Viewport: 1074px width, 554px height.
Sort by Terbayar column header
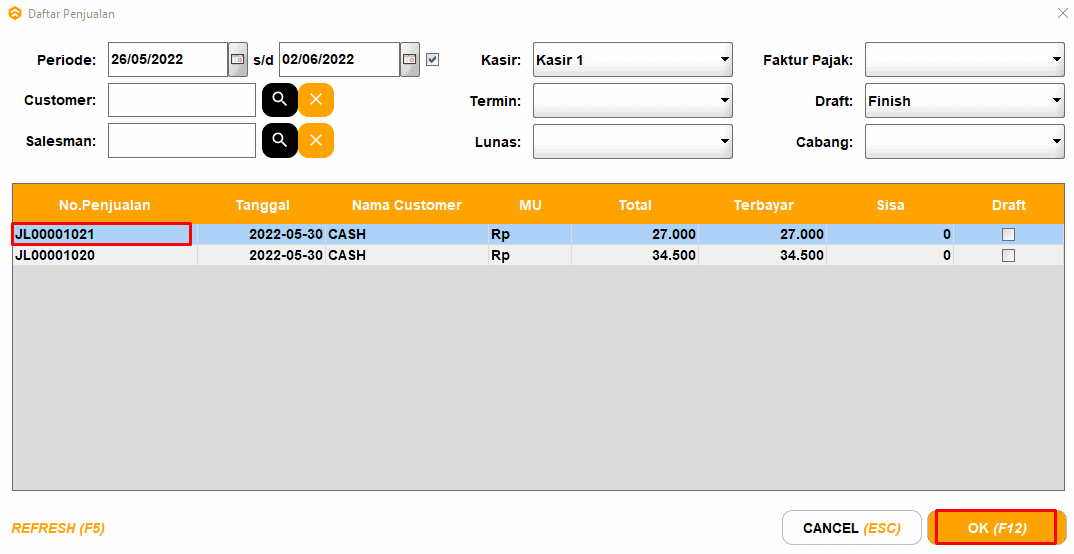point(763,205)
